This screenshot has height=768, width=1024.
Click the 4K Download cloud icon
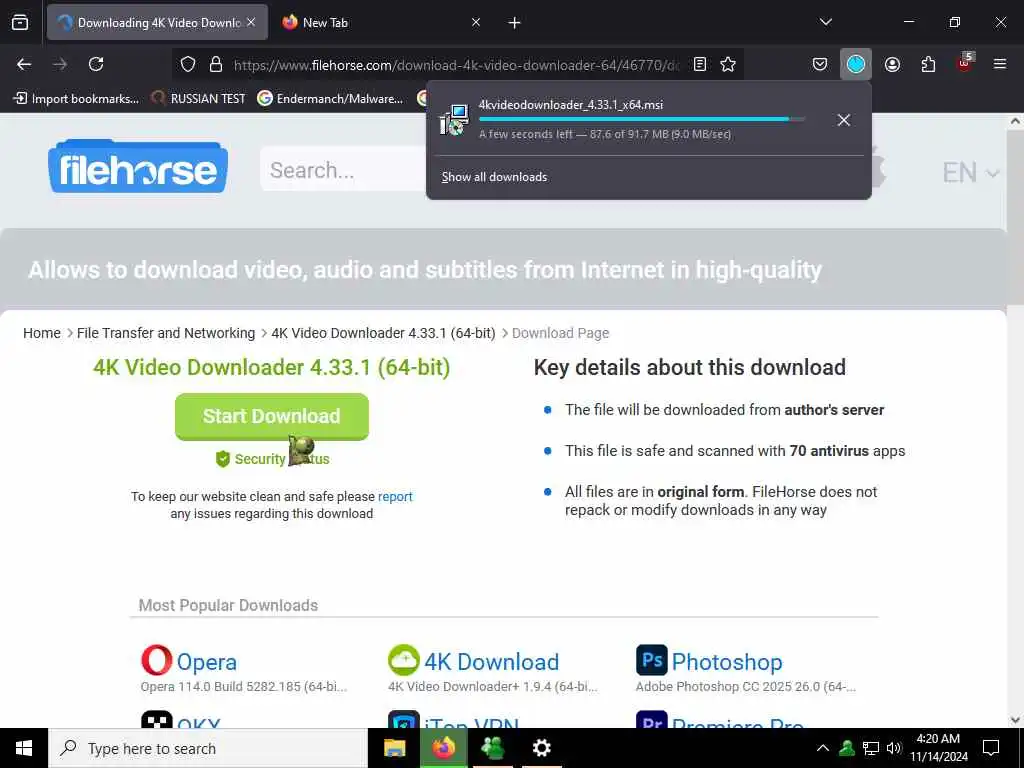pyautogui.click(x=404, y=660)
